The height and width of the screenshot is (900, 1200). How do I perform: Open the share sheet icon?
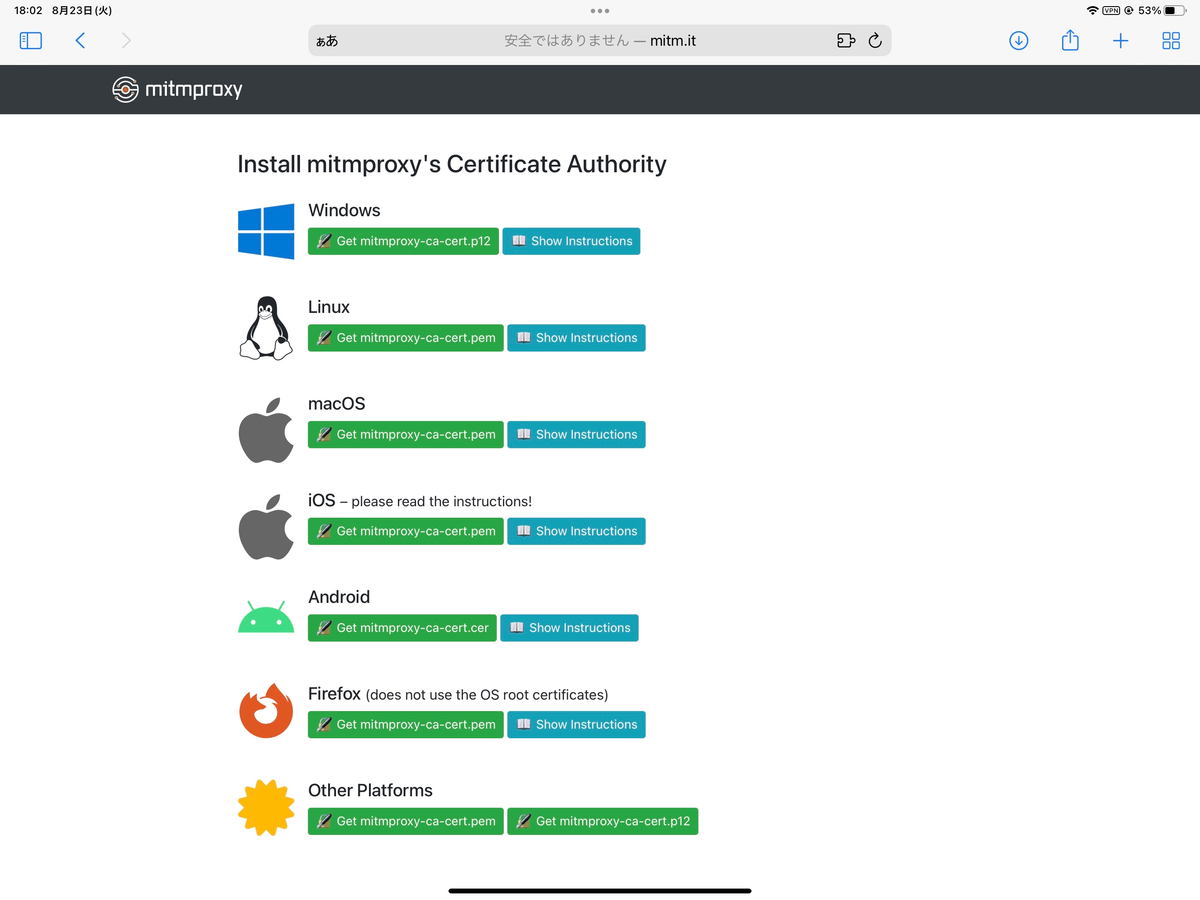click(1070, 40)
